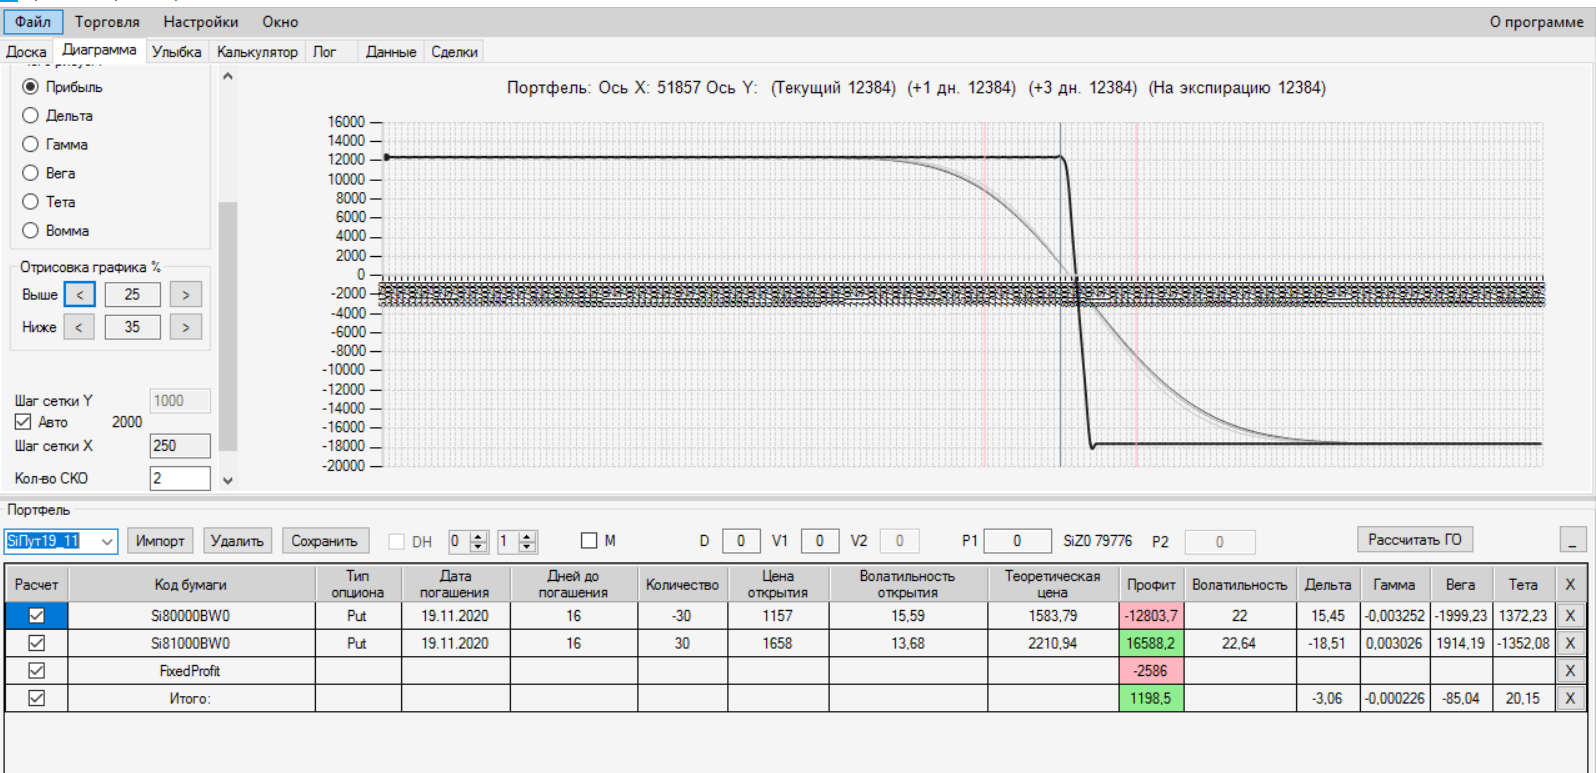Click the Ниже value field showing 35

point(132,327)
